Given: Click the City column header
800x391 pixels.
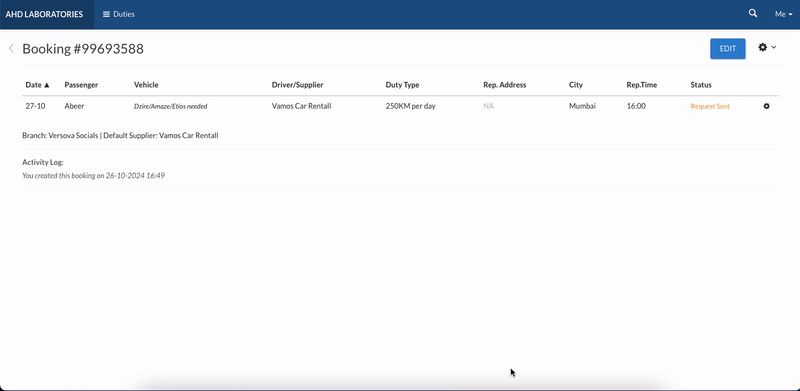Looking at the screenshot, I should pos(576,85).
